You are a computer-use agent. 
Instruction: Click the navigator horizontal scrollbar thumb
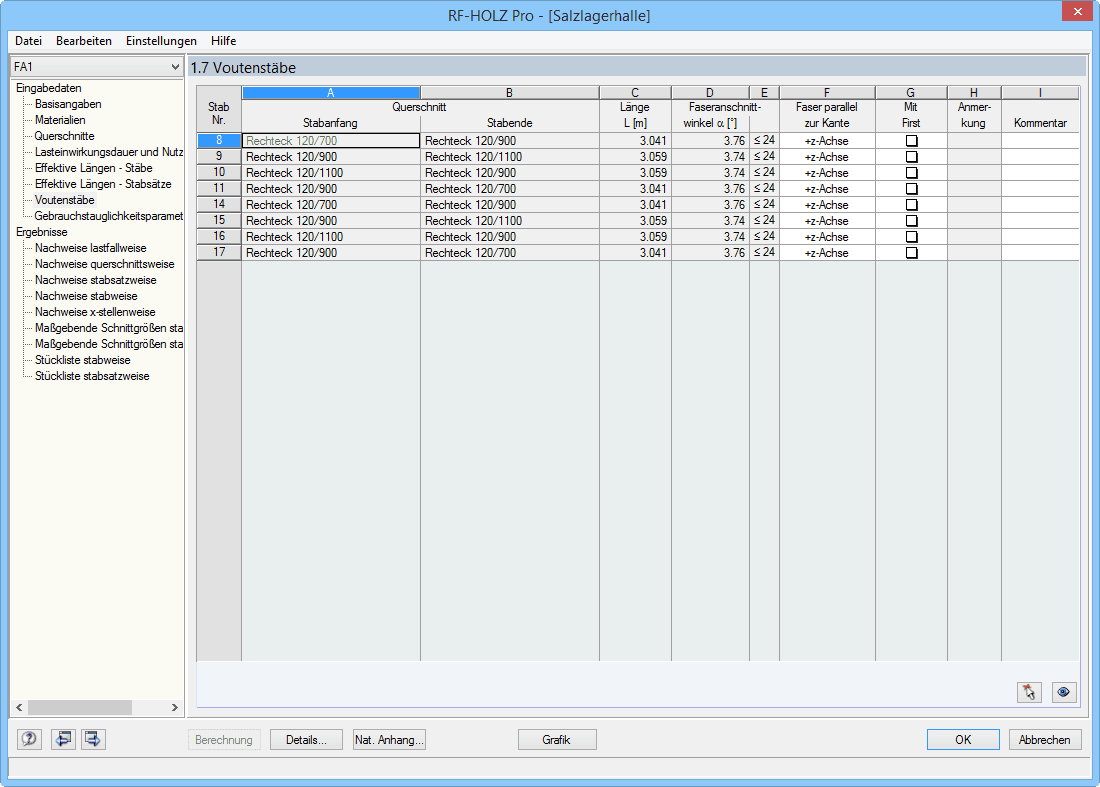coord(80,707)
